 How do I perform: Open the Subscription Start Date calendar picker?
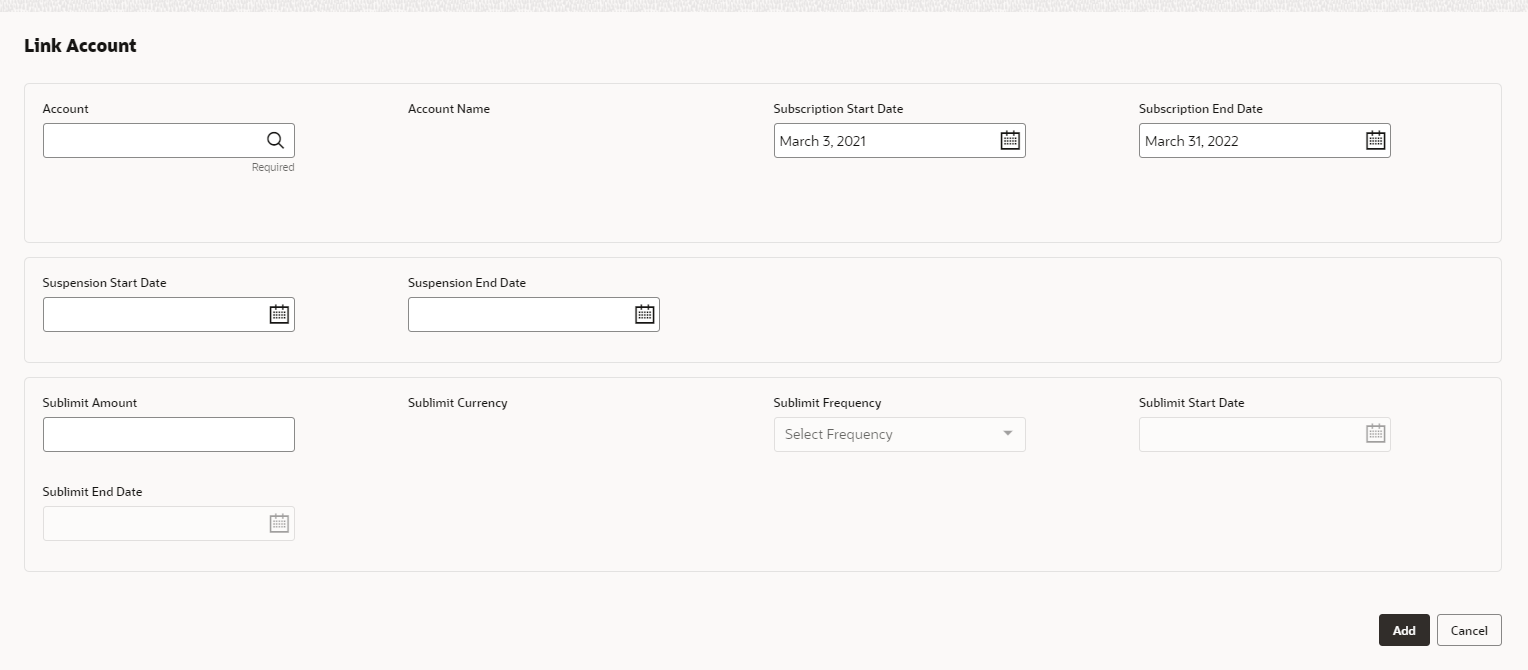pyautogui.click(x=1010, y=140)
